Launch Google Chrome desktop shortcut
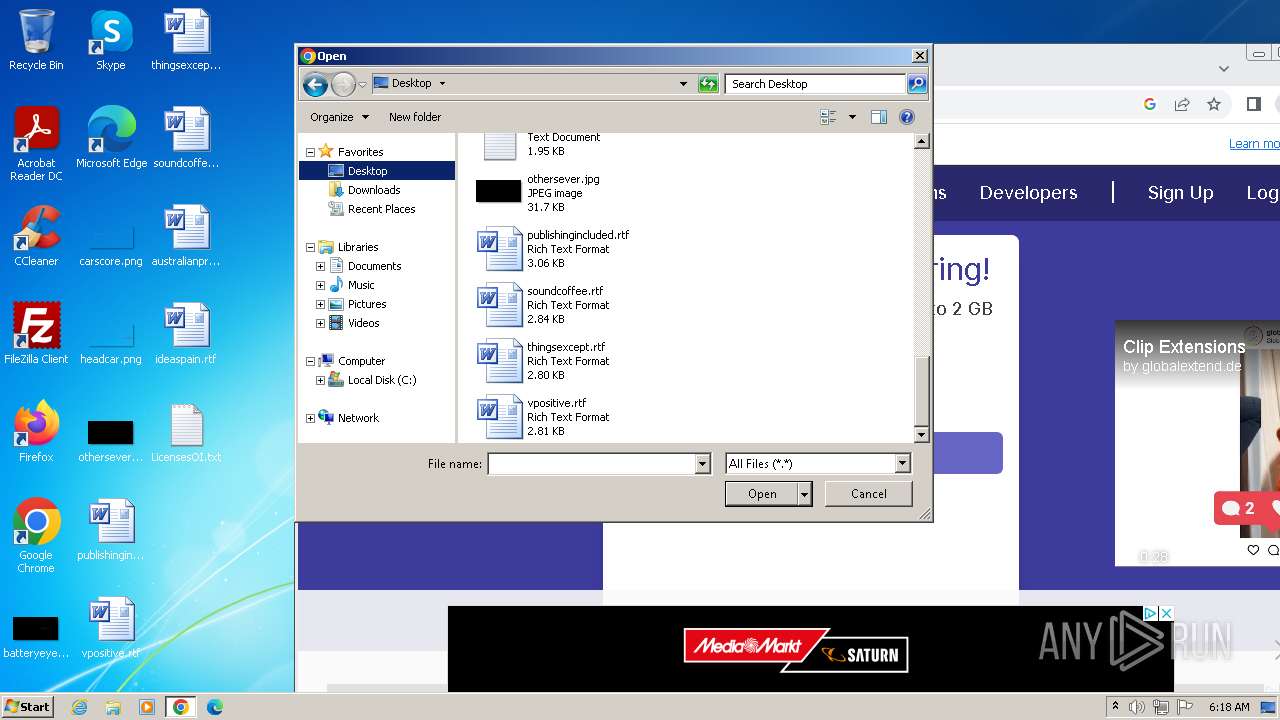The image size is (1280, 720). point(36,536)
